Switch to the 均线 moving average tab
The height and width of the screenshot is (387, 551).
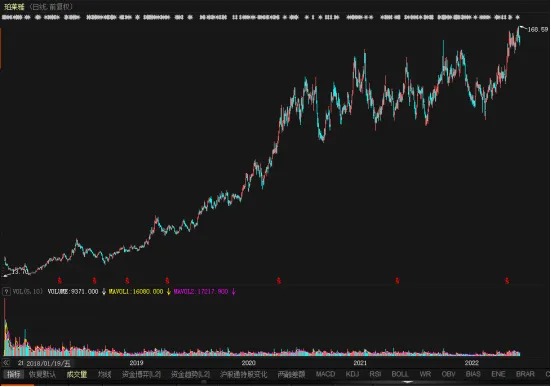pyautogui.click(x=104, y=374)
